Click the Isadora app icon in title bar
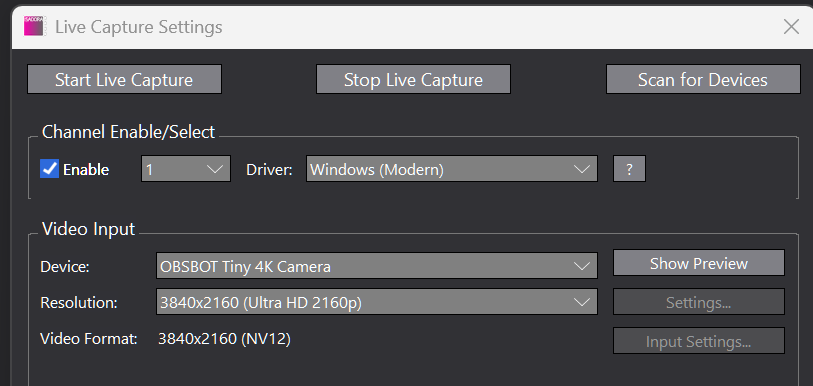 click(x=34, y=26)
